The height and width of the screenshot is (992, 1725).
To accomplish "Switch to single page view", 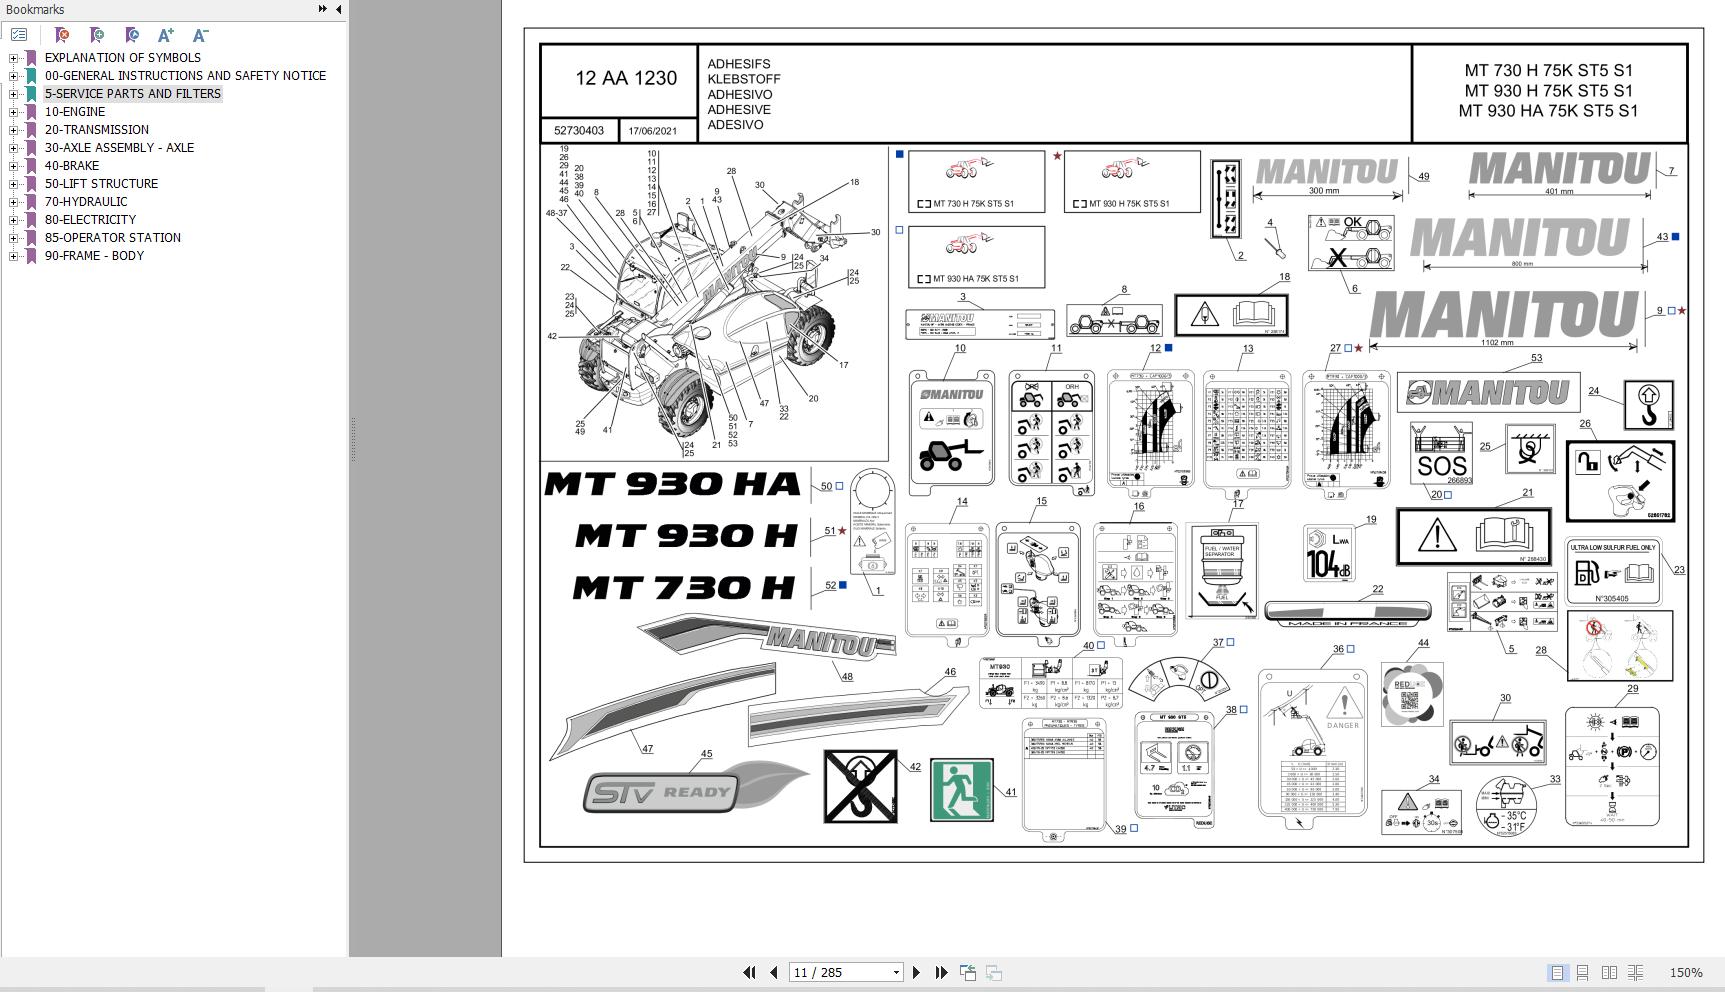I will coord(1557,972).
